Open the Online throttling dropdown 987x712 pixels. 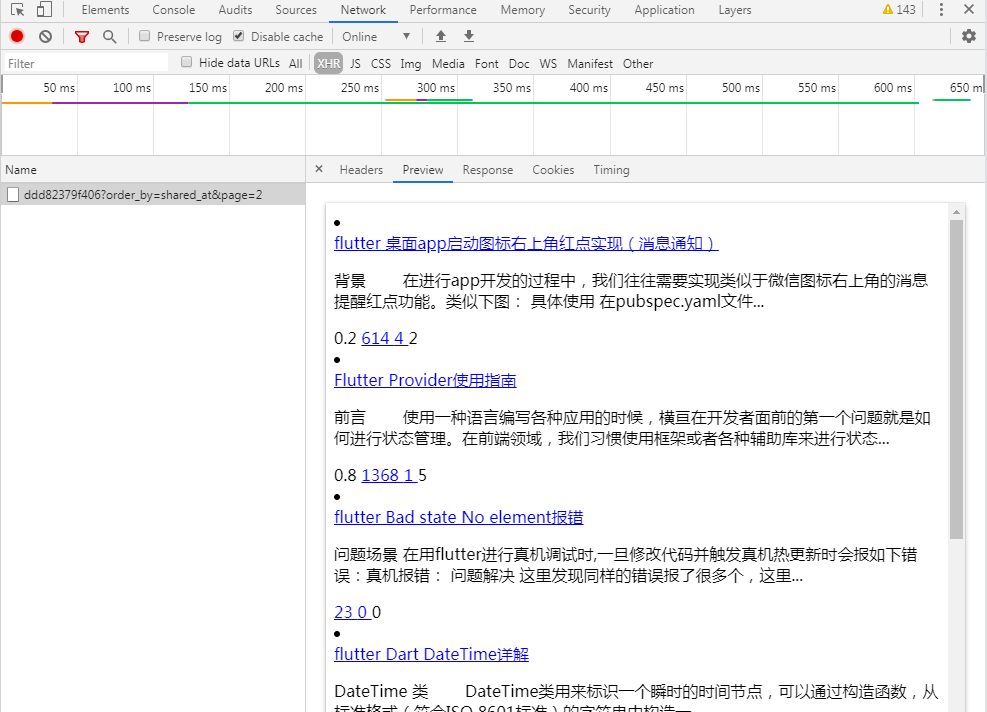376,37
